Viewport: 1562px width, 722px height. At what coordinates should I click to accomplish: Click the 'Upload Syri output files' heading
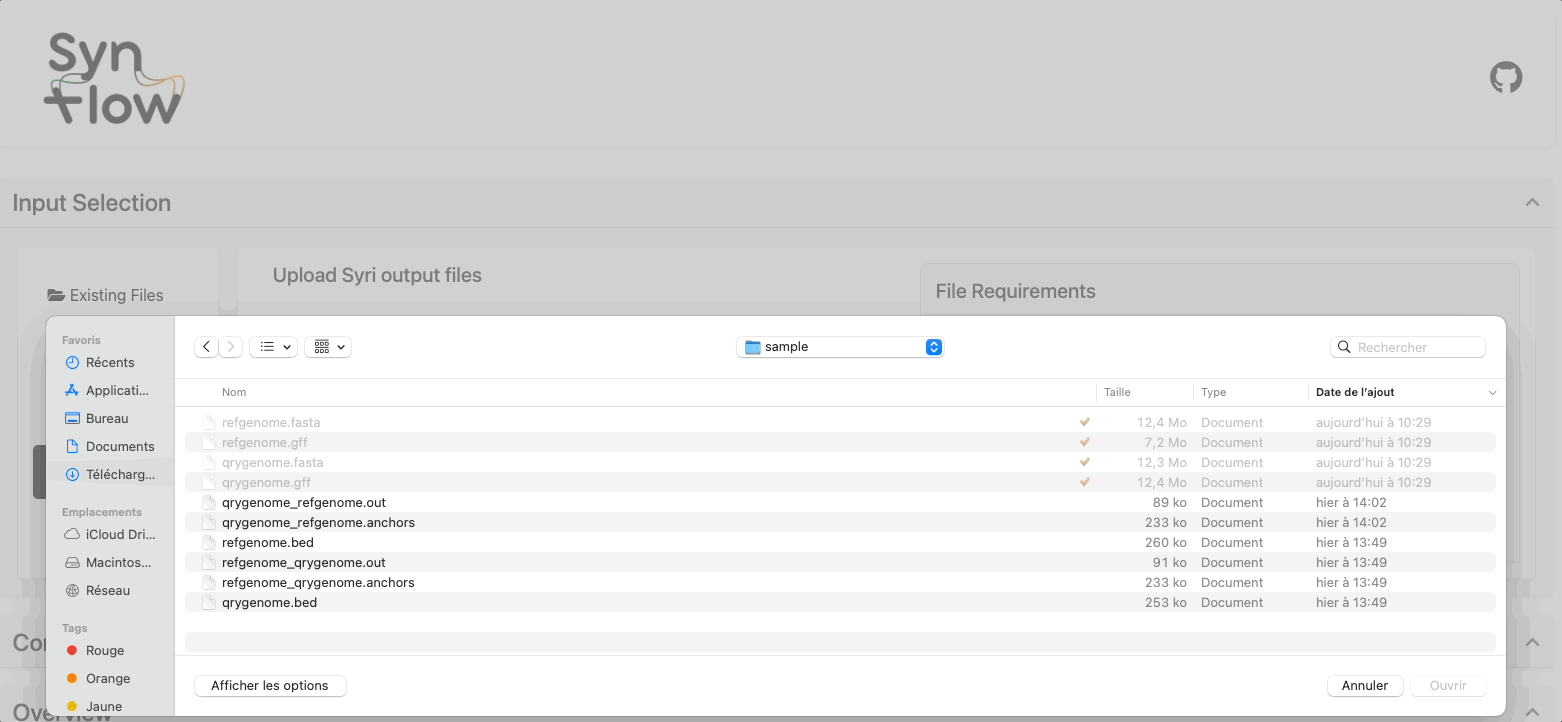[377, 275]
